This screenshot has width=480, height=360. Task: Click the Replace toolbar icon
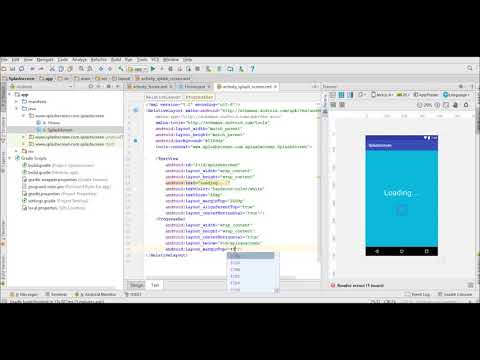point(90,69)
